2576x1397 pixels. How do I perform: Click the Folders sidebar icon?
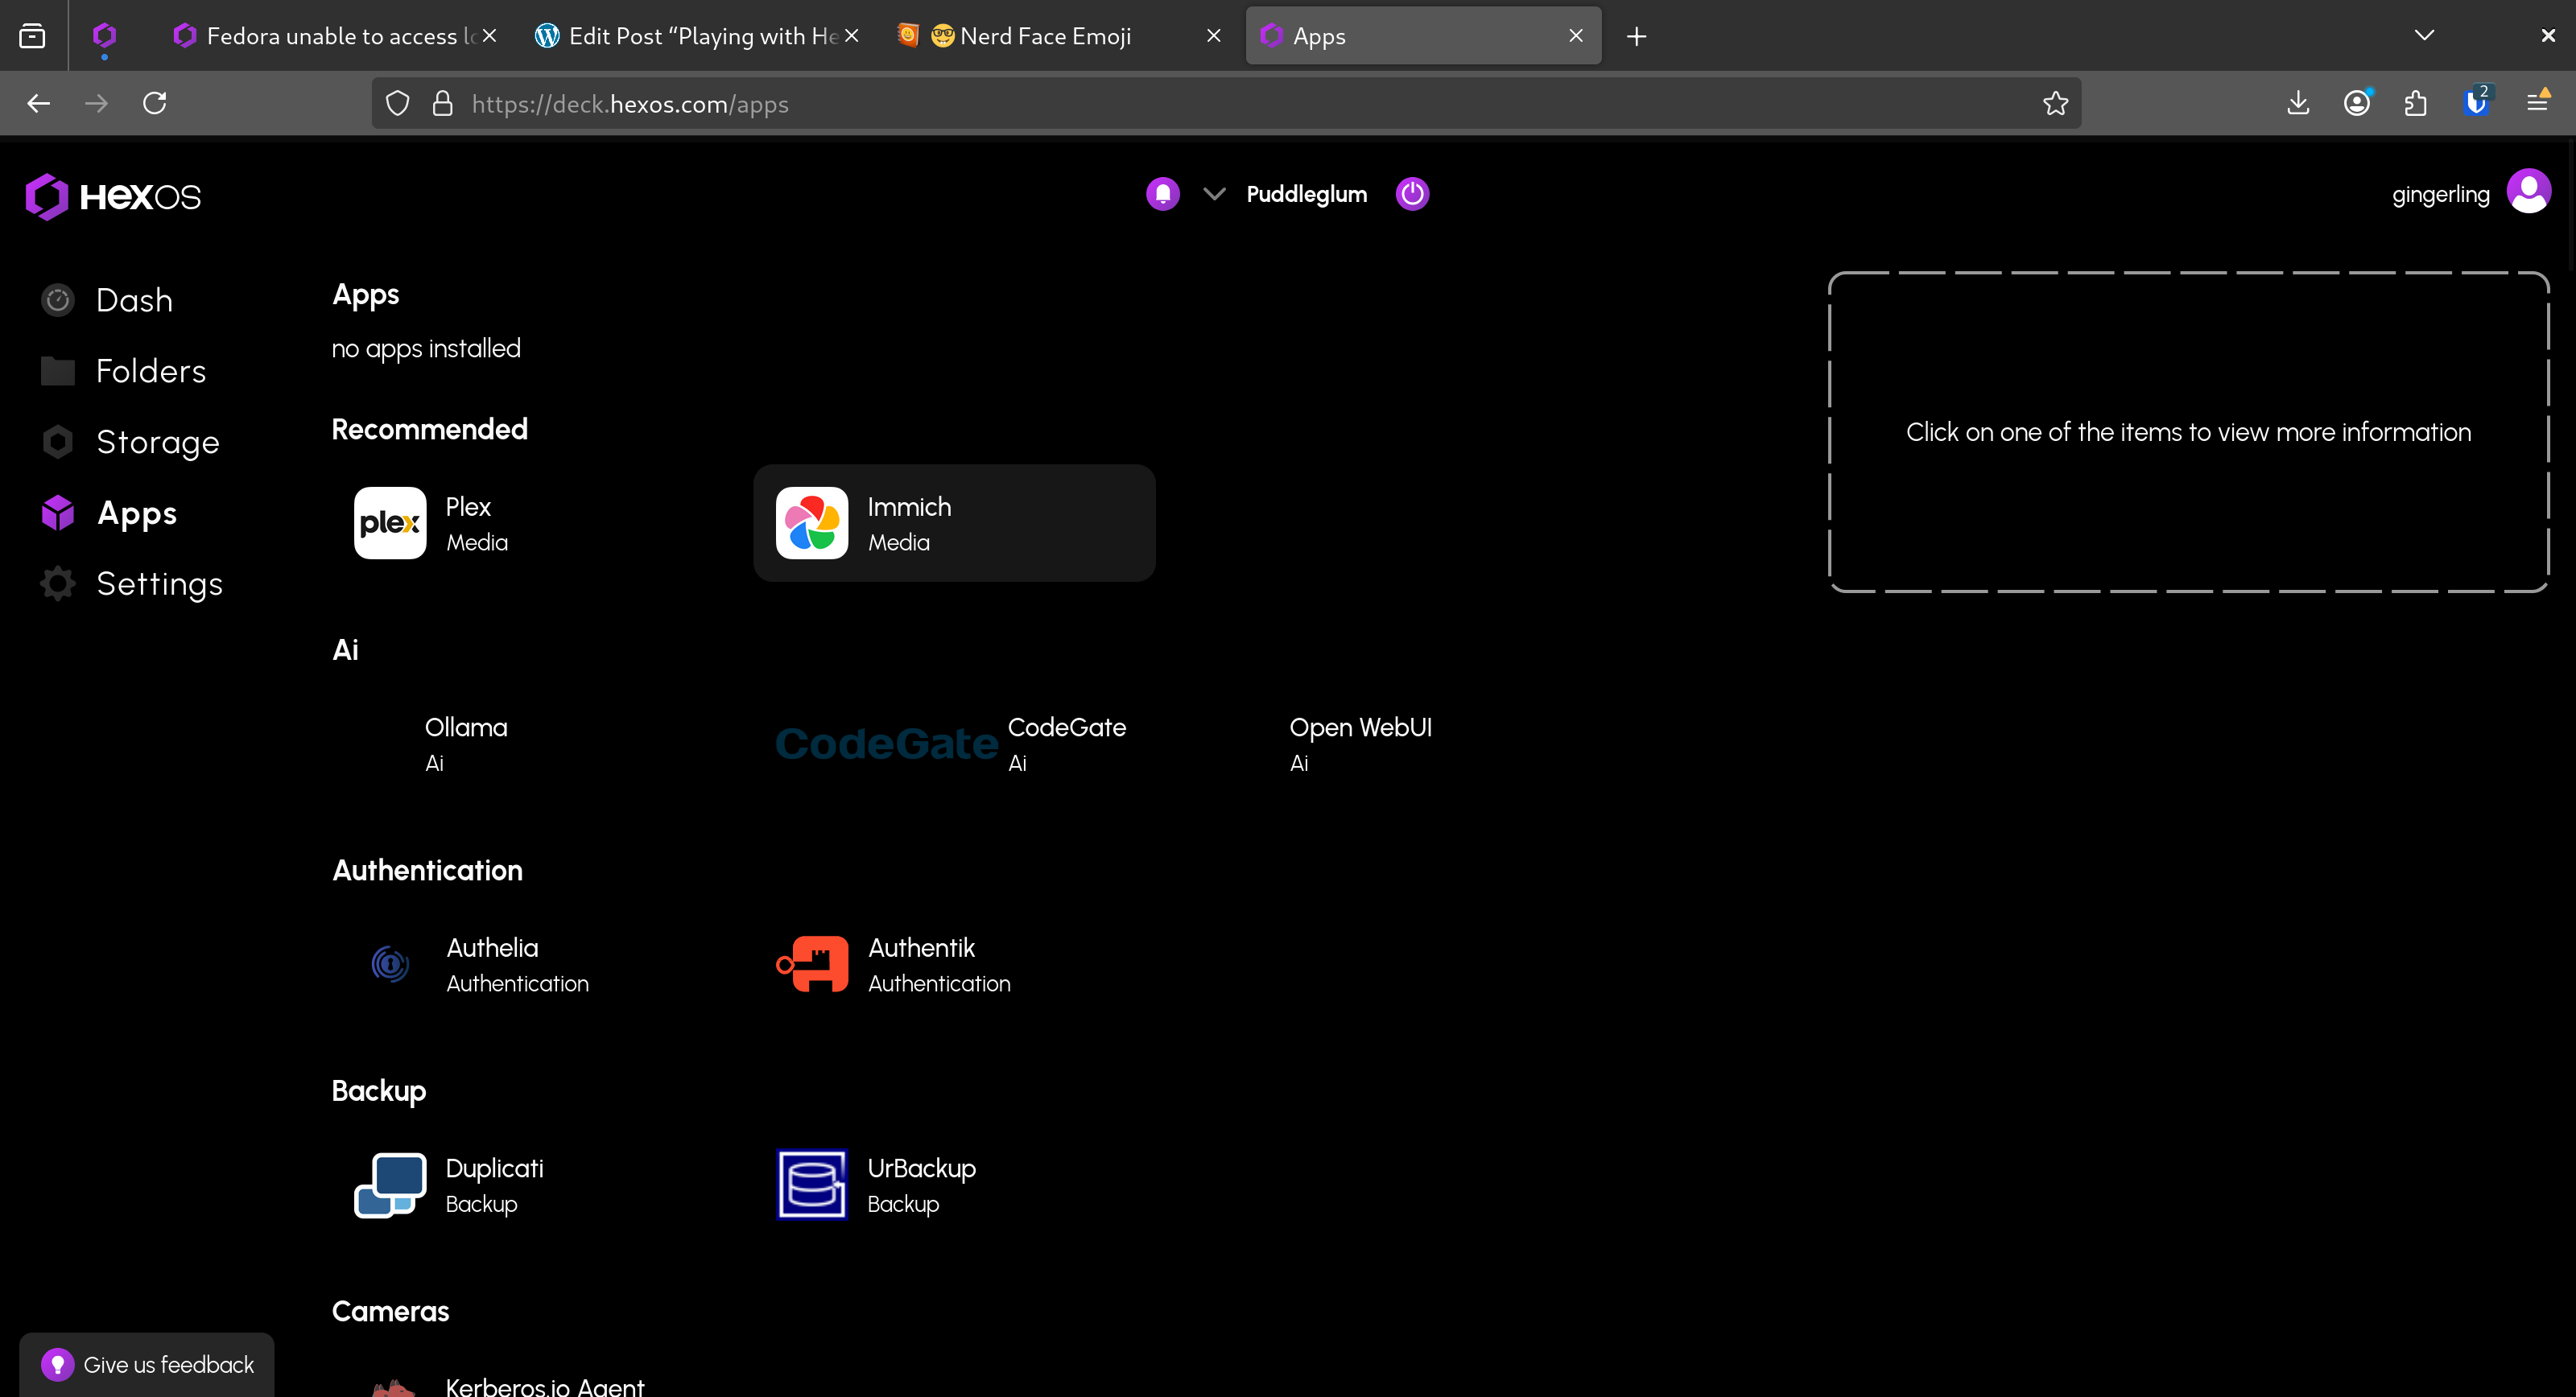(x=58, y=371)
